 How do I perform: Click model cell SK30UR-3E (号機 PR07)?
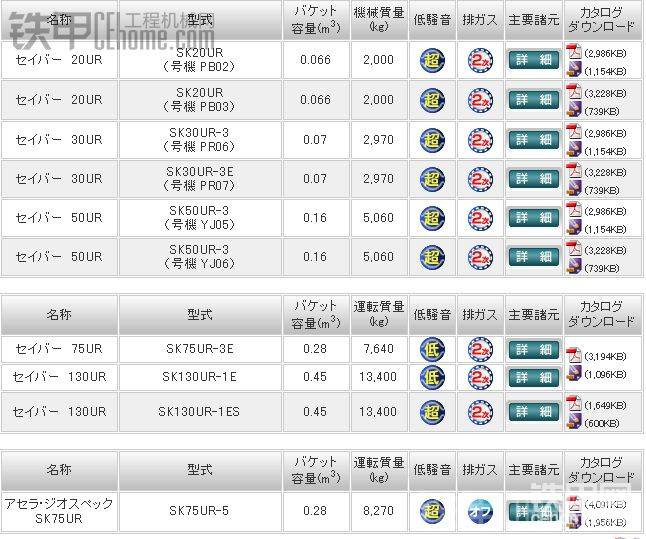(200, 179)
